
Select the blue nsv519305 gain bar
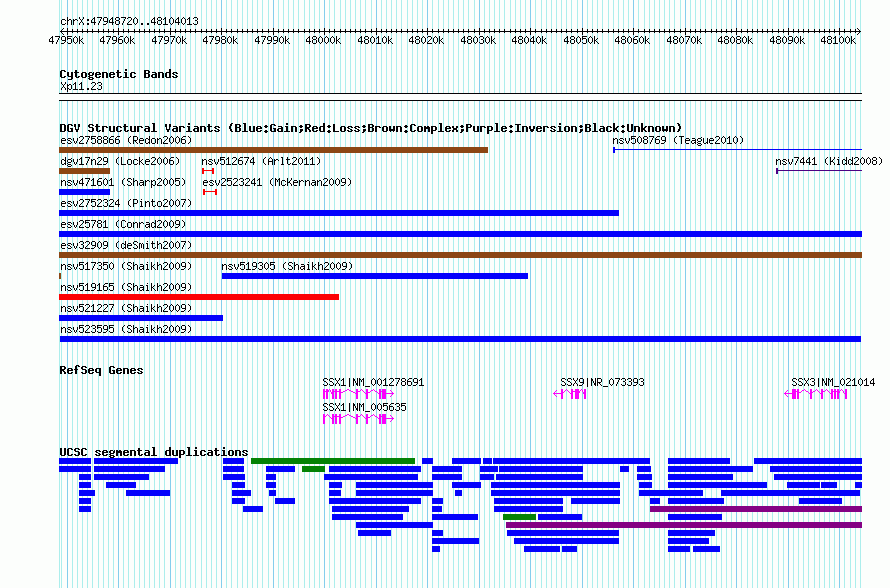pos(375,276)
